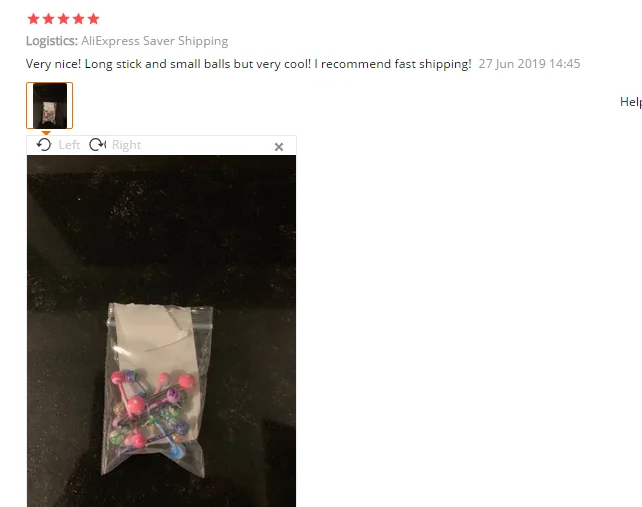This screenshot has width=642, height=507.
Task: Click the rotate left arrow icon
Action: (44, 145)
